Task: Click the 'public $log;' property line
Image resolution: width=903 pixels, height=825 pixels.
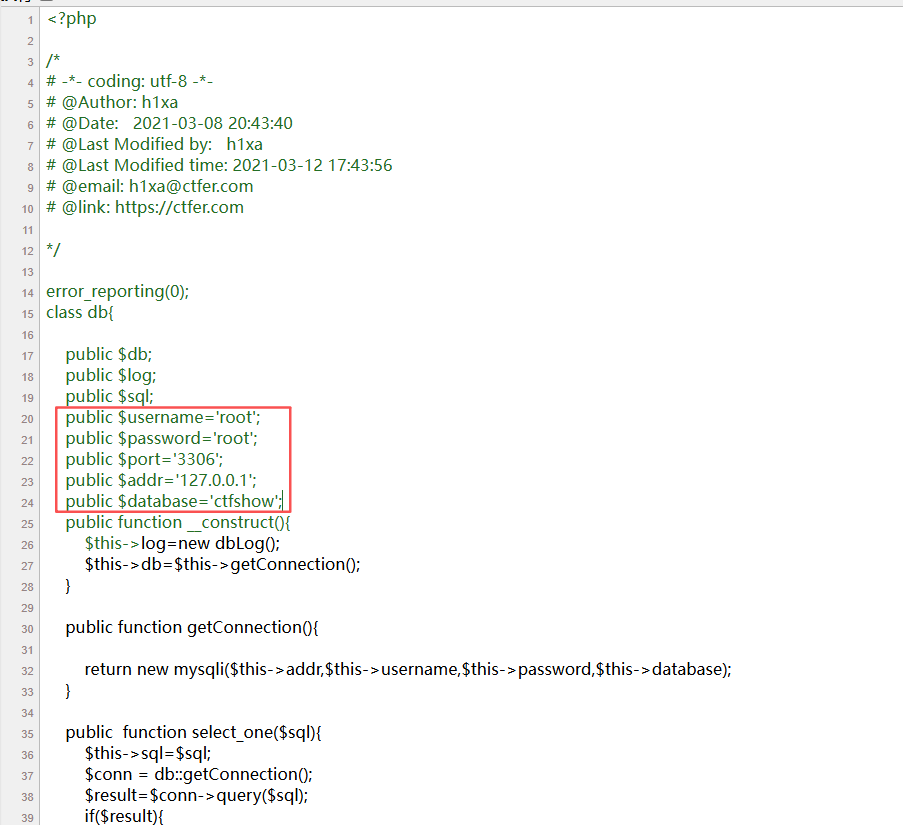Action: [x=111, y=376]
